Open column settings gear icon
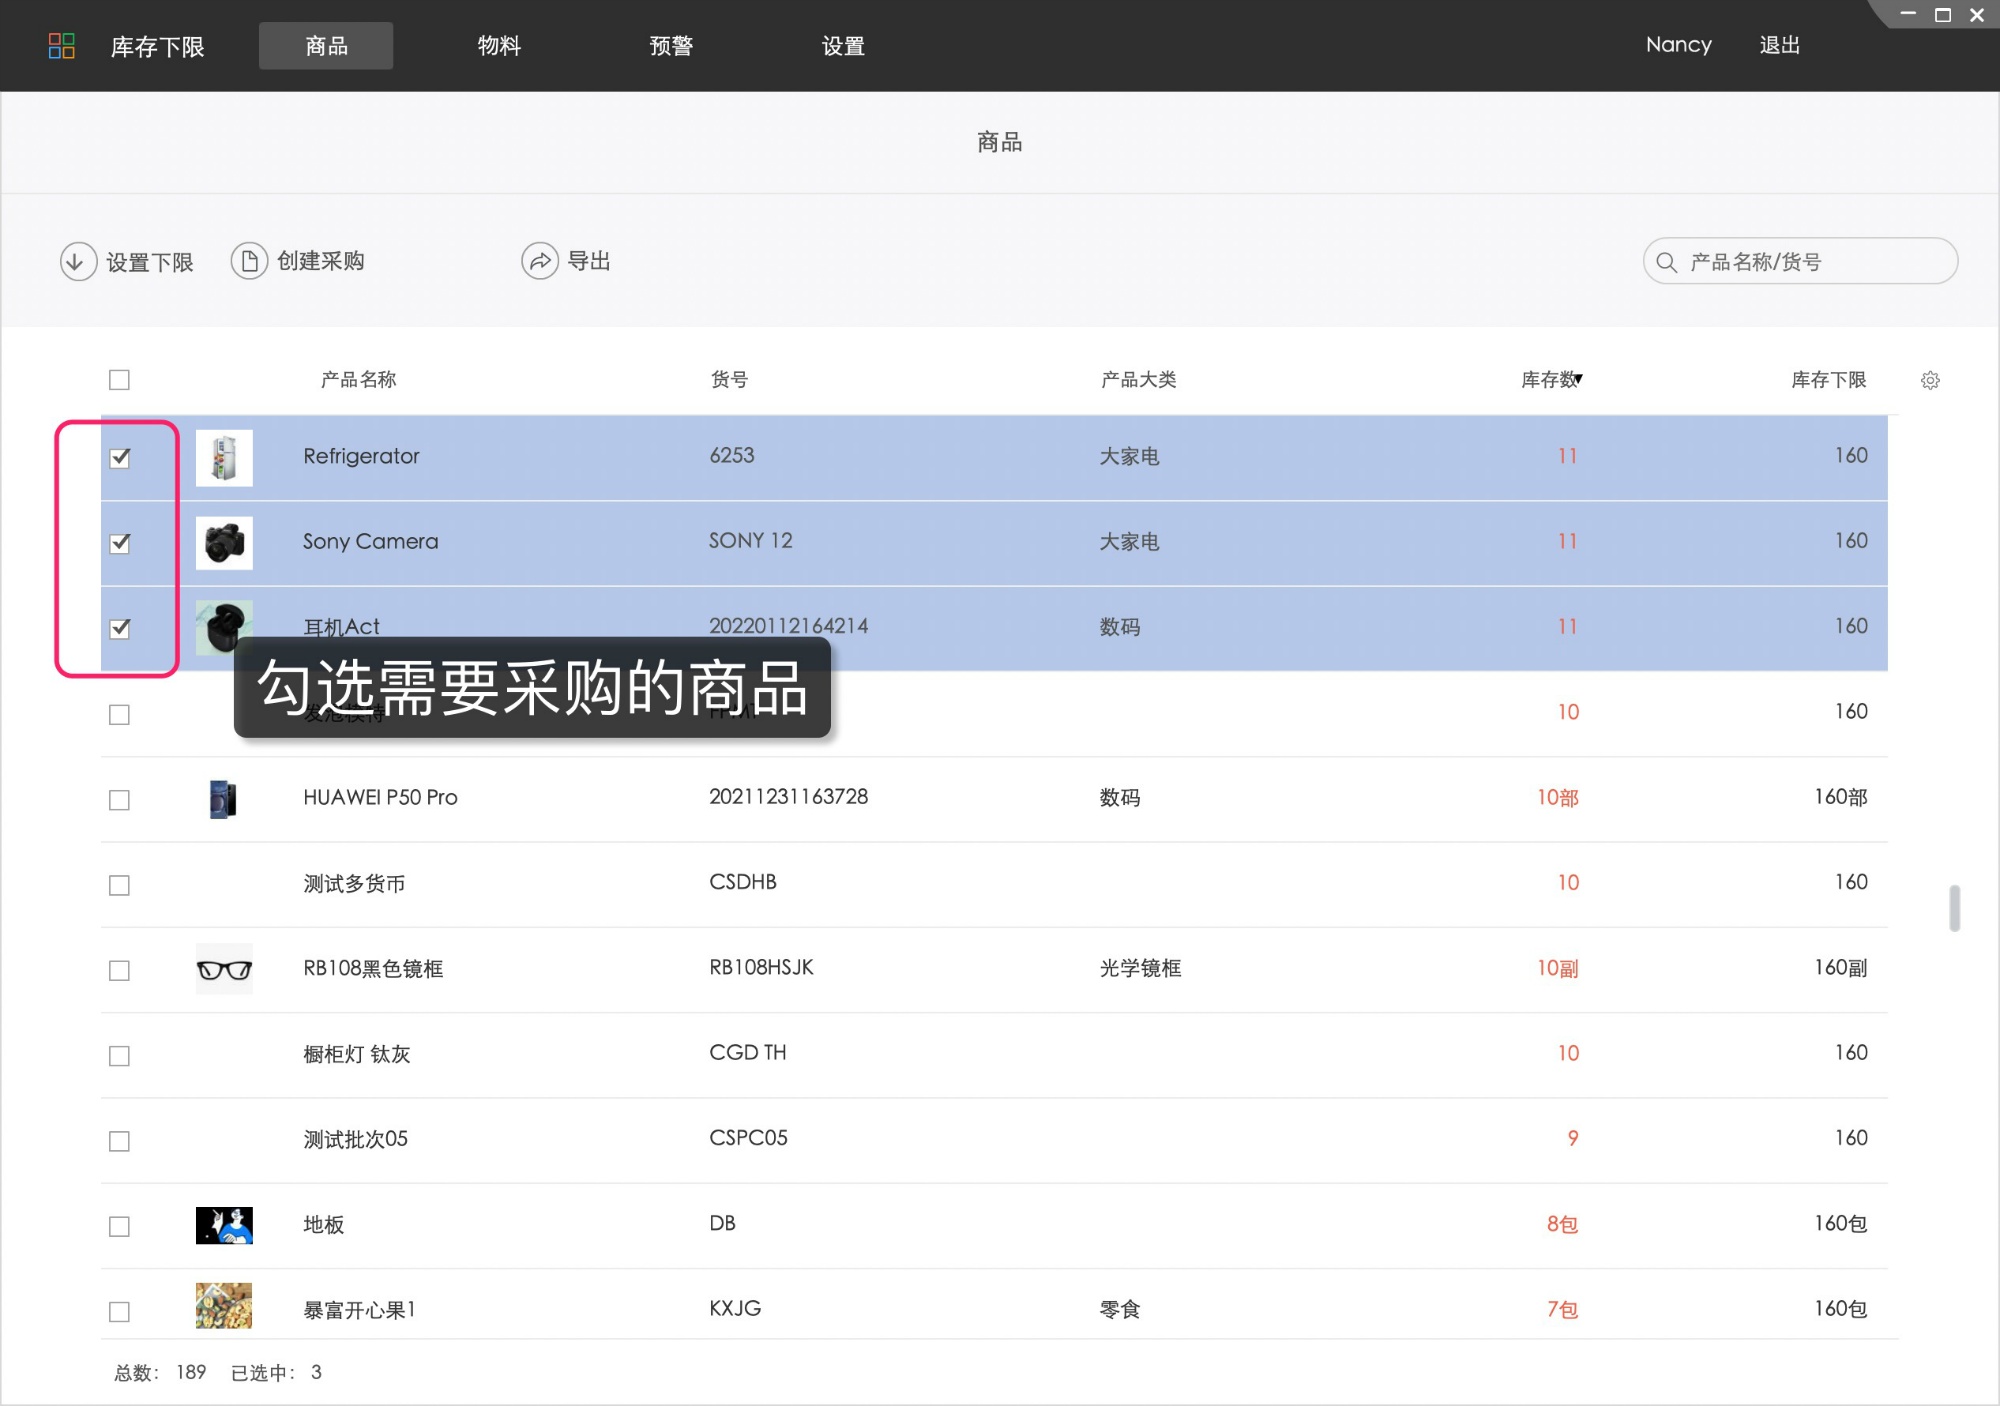Viewport: 2000px width, 1406px height. tap(1930, 380)
